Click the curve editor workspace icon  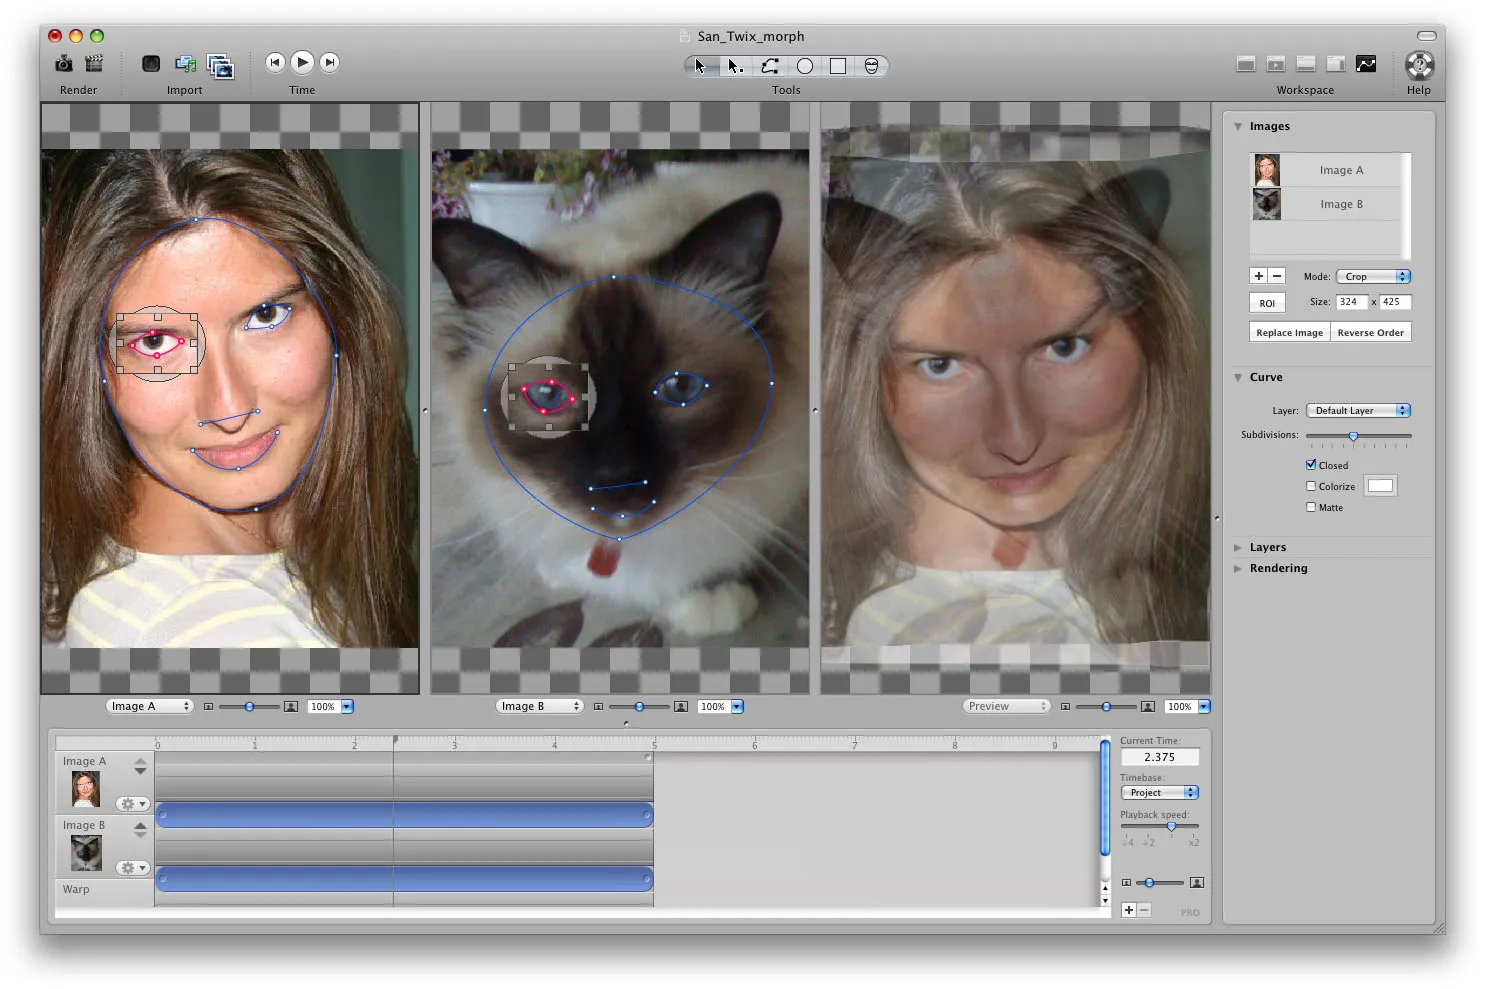tap(1366, 64)
